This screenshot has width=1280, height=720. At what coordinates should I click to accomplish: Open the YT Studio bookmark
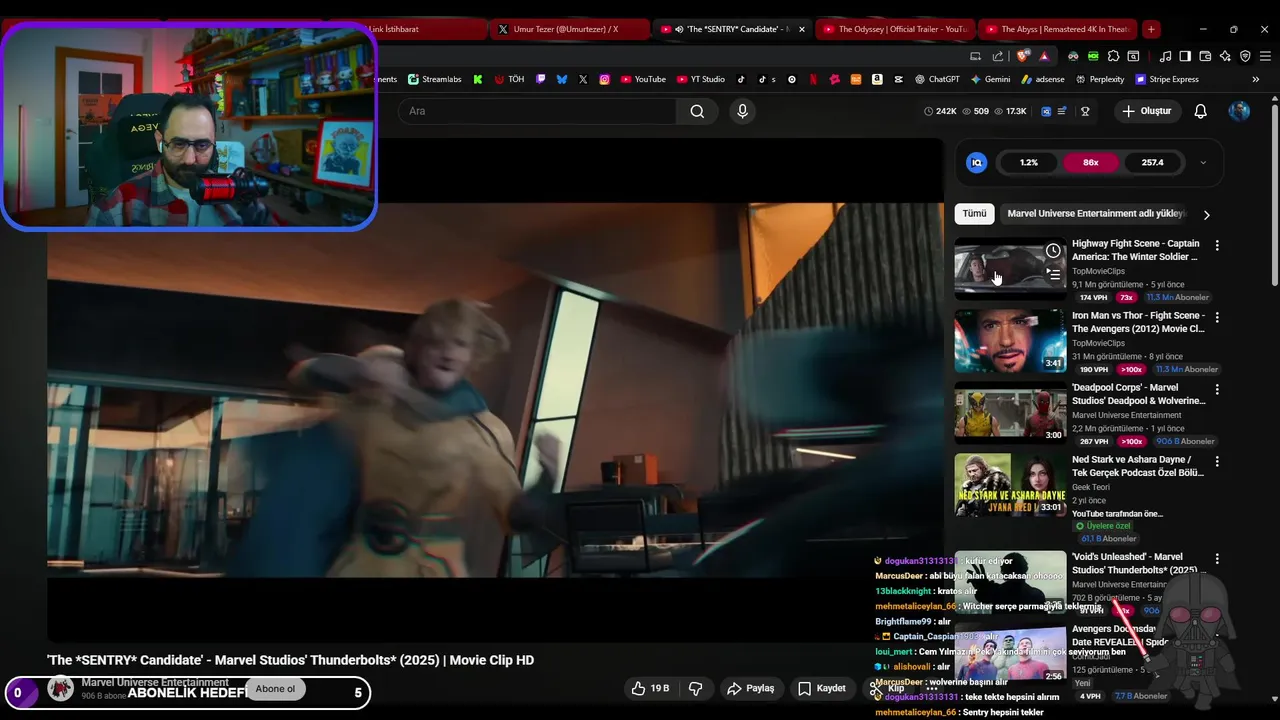[x=701, y=79]
